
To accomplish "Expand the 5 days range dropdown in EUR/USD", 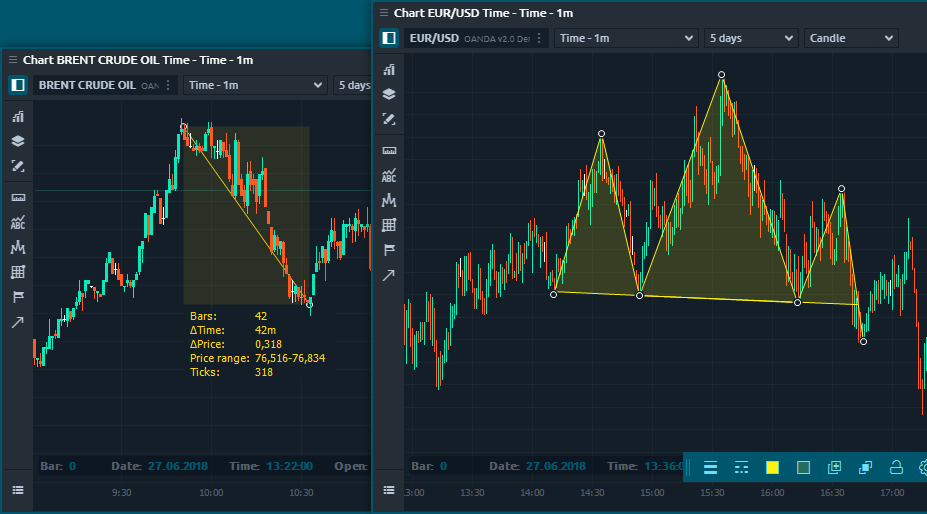I will coord(749,38).
